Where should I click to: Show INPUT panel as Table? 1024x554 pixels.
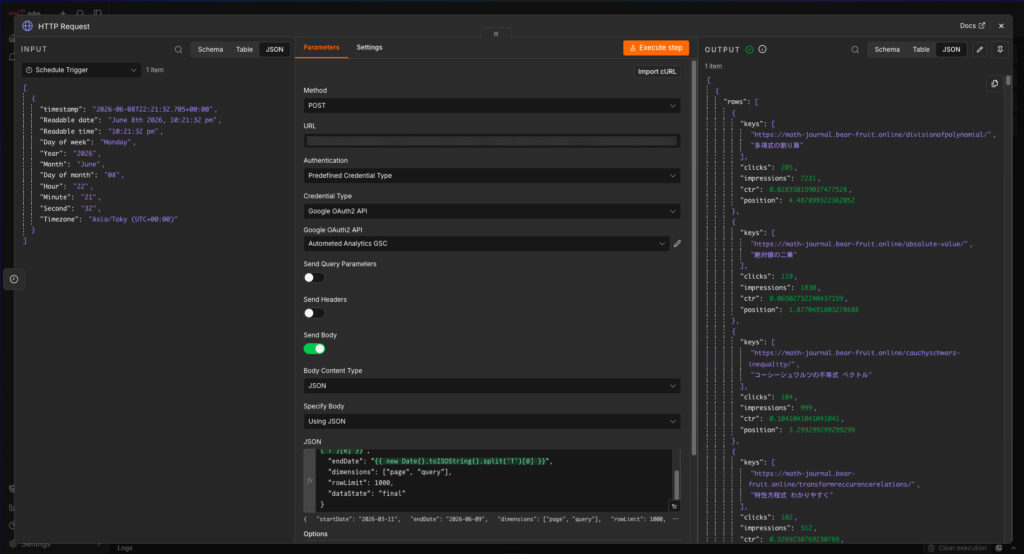pos(244,50)
